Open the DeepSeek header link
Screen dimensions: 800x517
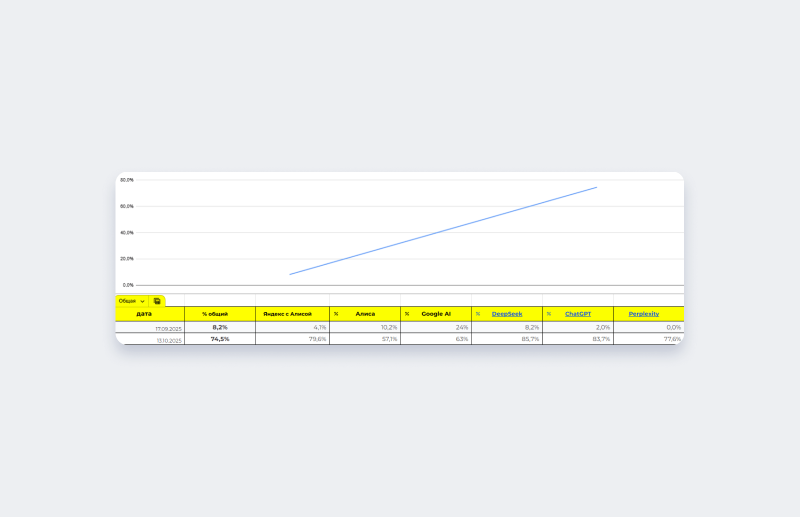point(507,314)
